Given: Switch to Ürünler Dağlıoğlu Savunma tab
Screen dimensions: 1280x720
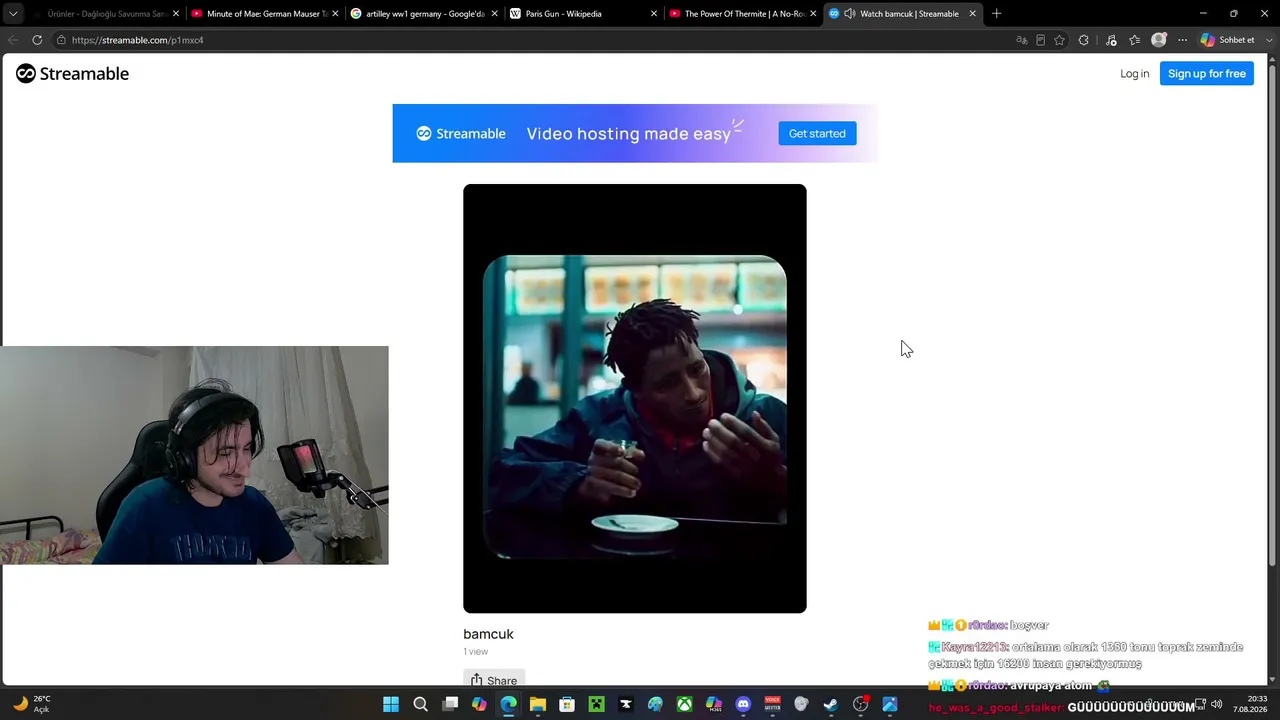Looking at the screenshot, I should (104, 14).
